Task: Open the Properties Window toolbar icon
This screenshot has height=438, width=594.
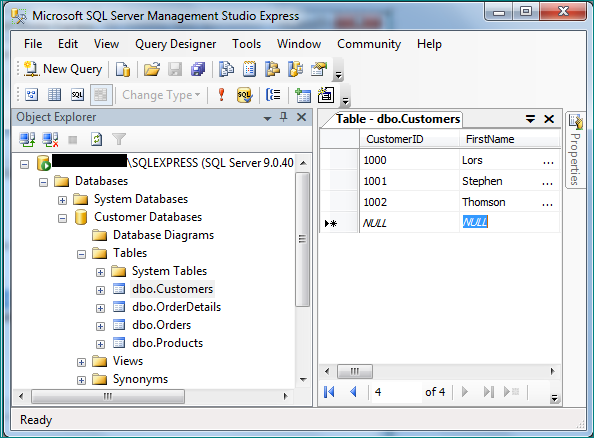Action: pyautogui.click(x=319, y=69)
